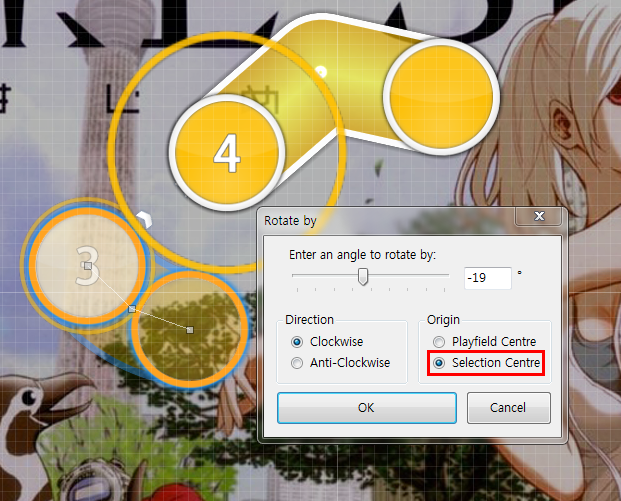Click the angle input field showing -19
Screen dimensions: 621x501
pos(488,278)
